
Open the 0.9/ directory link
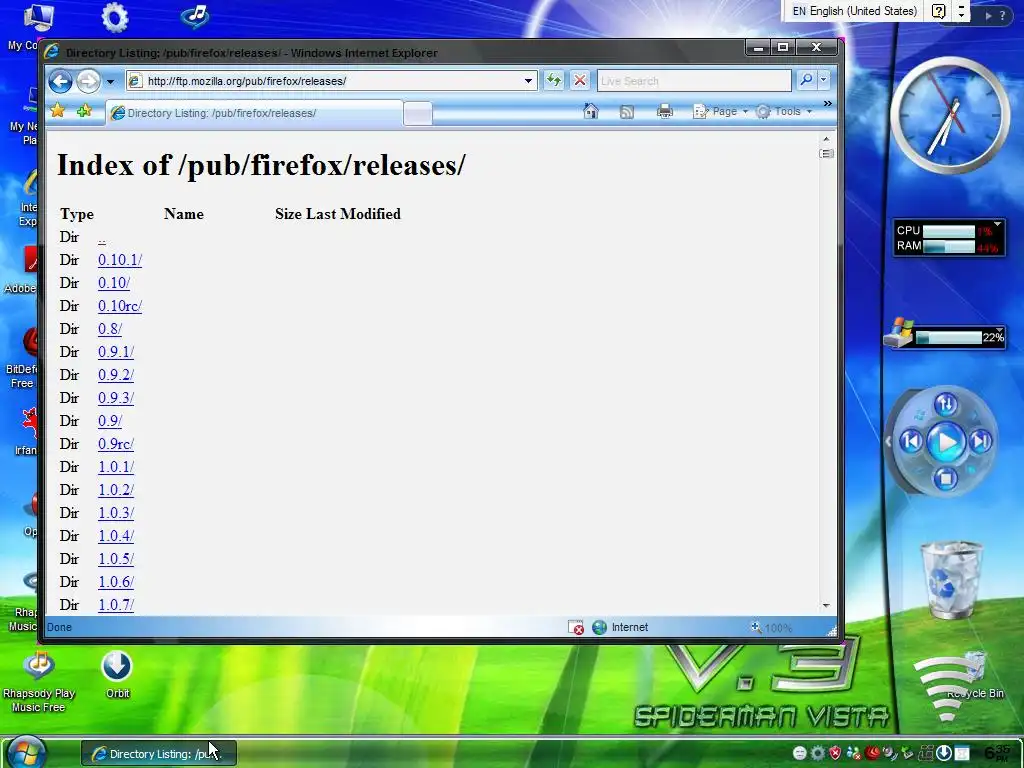110,421
